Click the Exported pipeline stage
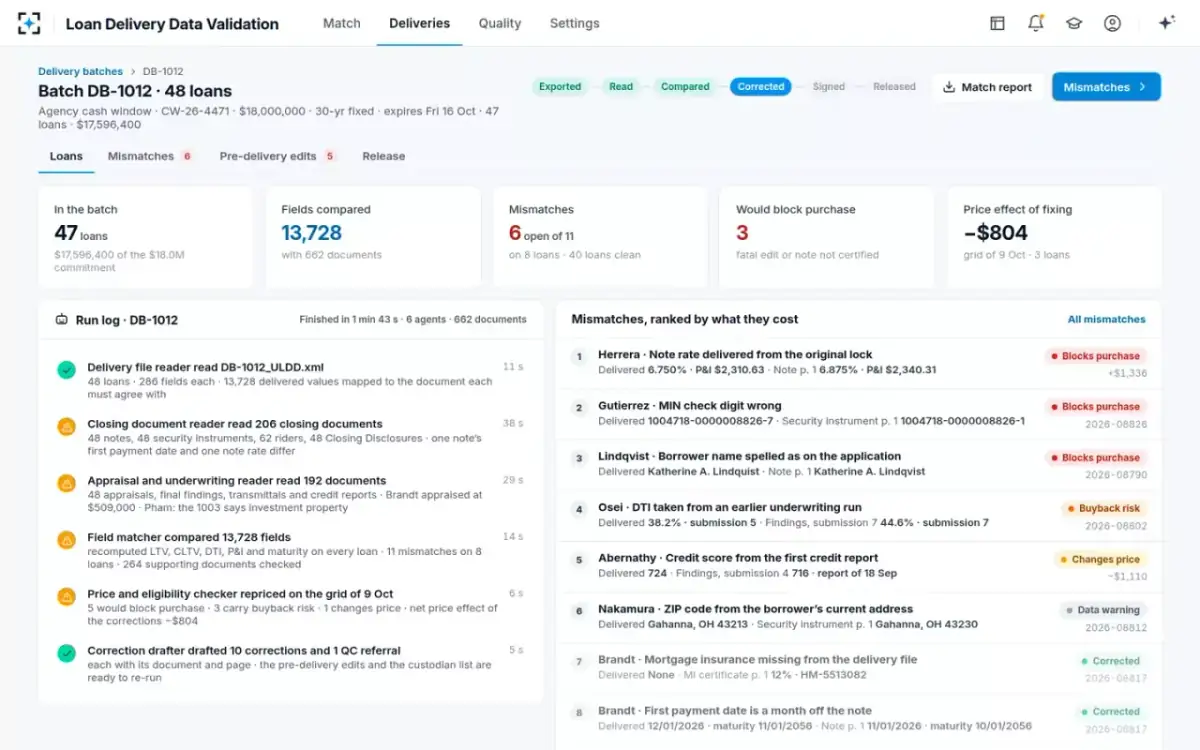 click(560, 87)
